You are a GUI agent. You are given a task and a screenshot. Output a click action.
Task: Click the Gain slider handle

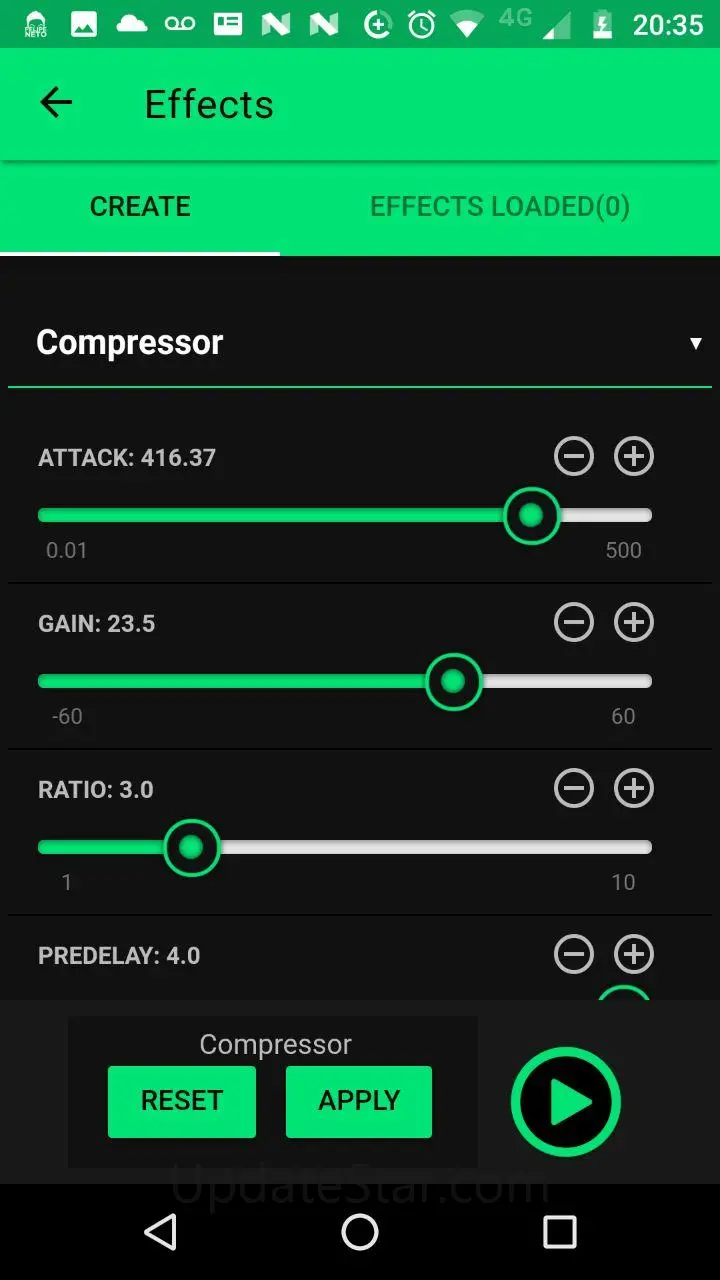[453, 681]
